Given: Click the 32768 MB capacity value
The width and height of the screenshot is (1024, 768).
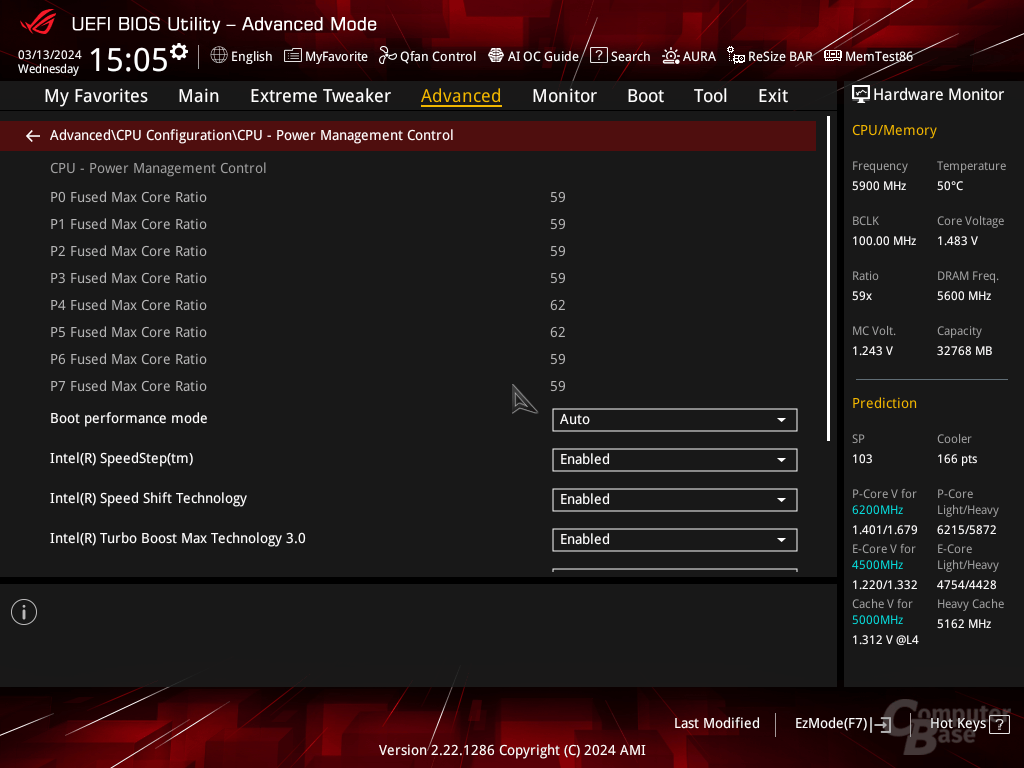Looking at the screenshot, I should point(965,351).
